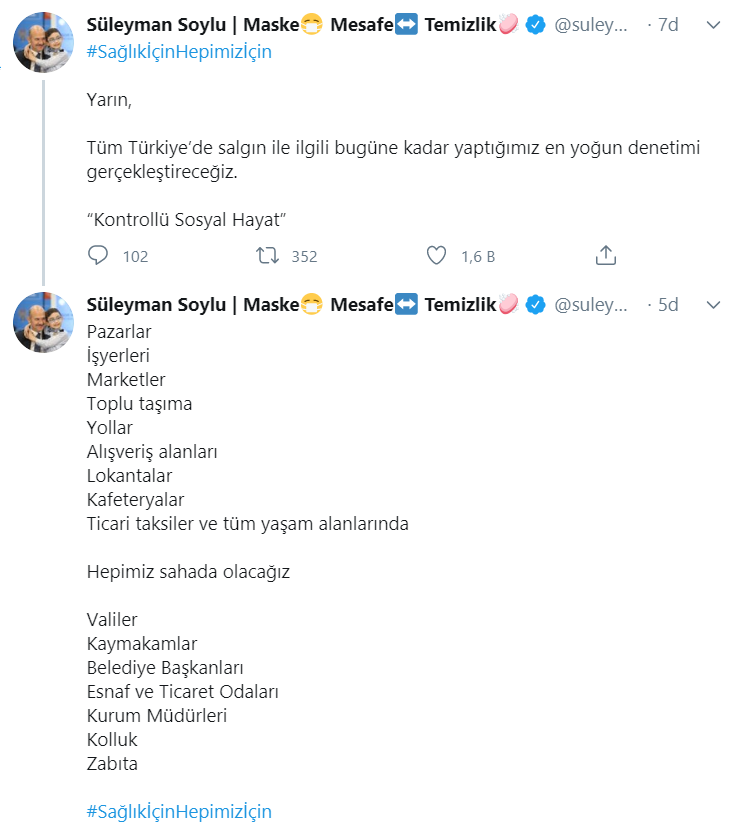The height and width of the screenshot is (830, 738).
Task: Click verified badge on first tweet
Action: pos(536,25)
